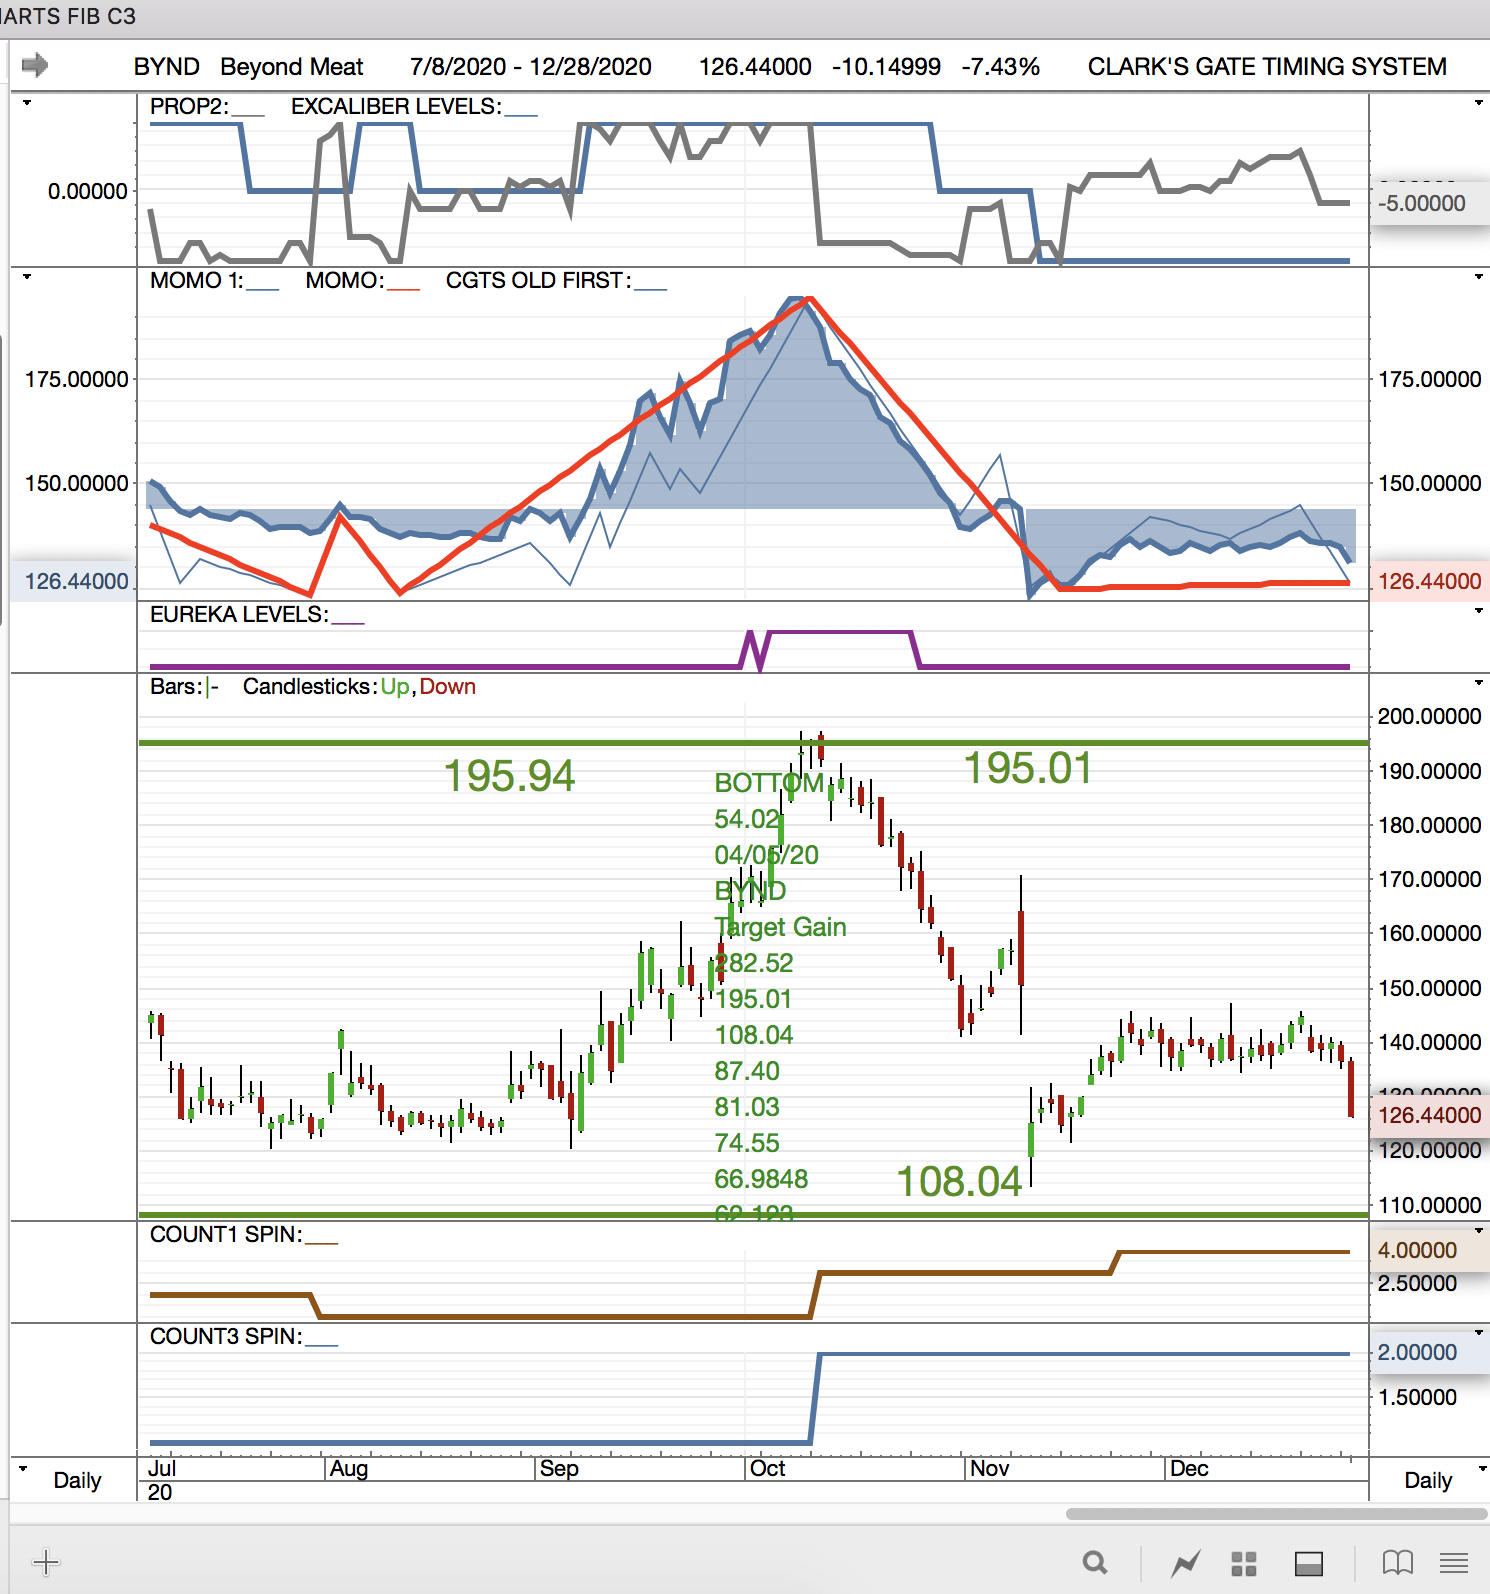The width and height of the screenshot is (1490, 1594).
Task: Open the book library icon
Action: (1398, 1562)
